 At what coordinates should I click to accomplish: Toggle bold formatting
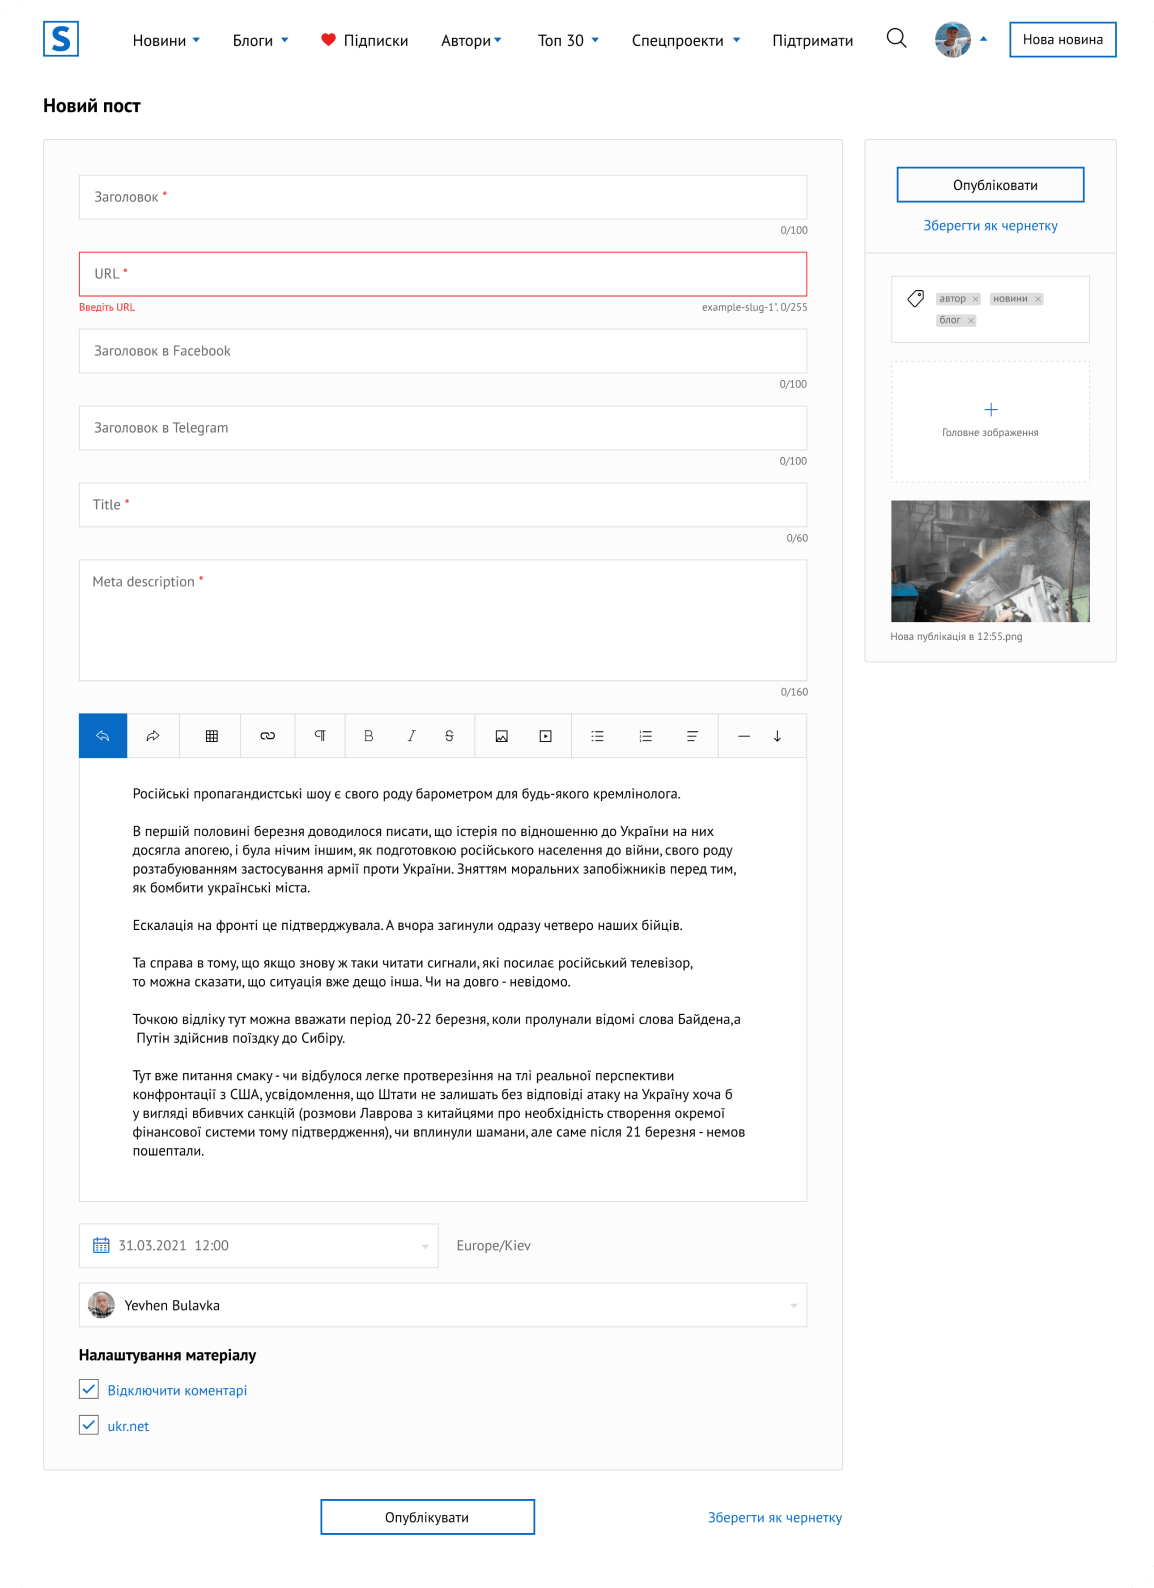tap(368, 736)
